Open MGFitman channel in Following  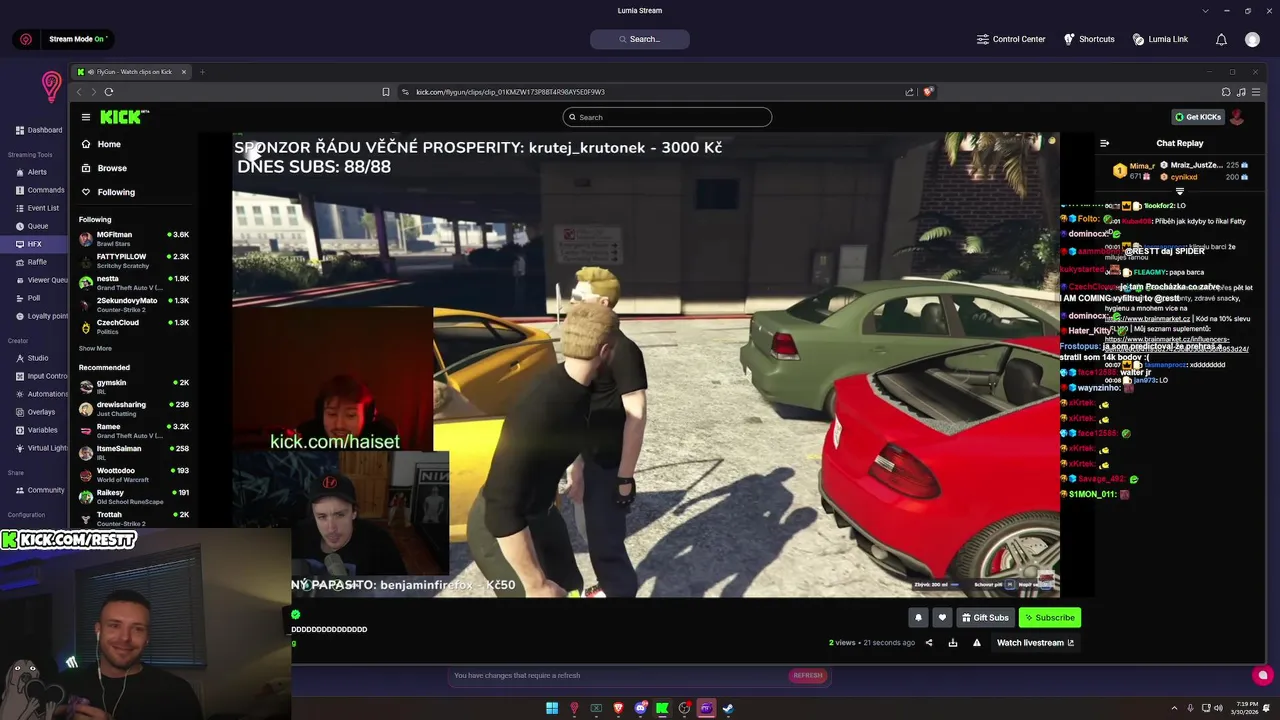point(134,239)
